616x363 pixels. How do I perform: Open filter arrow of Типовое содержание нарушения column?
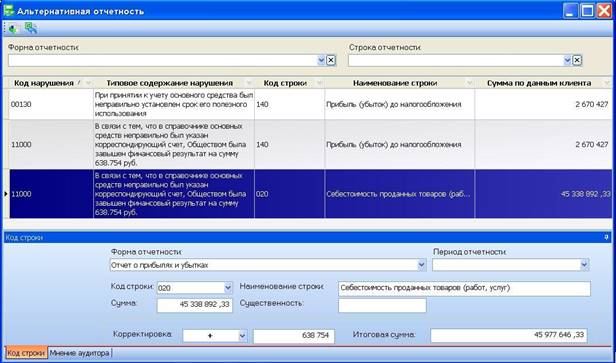click(249, 83)
